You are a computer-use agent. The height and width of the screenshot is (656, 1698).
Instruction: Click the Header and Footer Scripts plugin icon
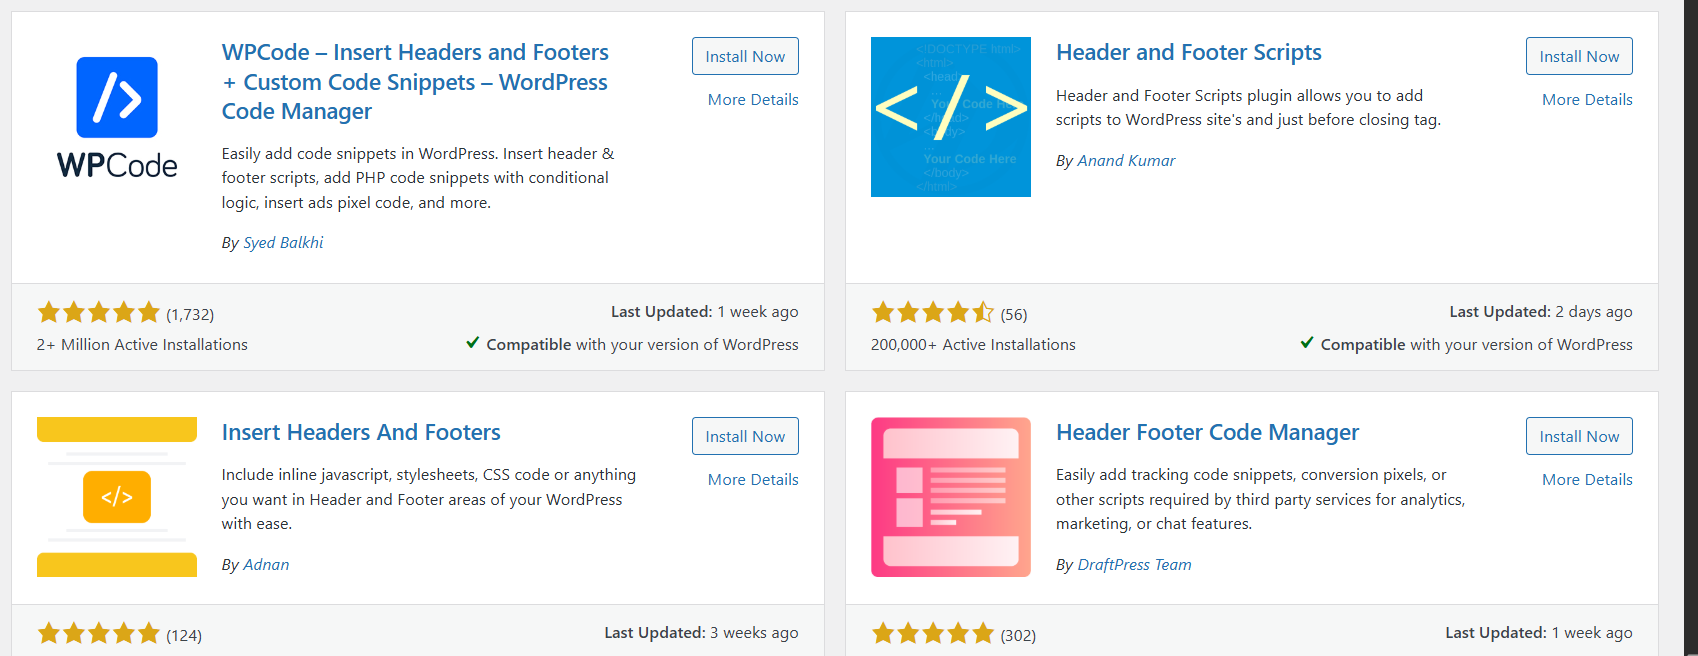coord(950,117)
